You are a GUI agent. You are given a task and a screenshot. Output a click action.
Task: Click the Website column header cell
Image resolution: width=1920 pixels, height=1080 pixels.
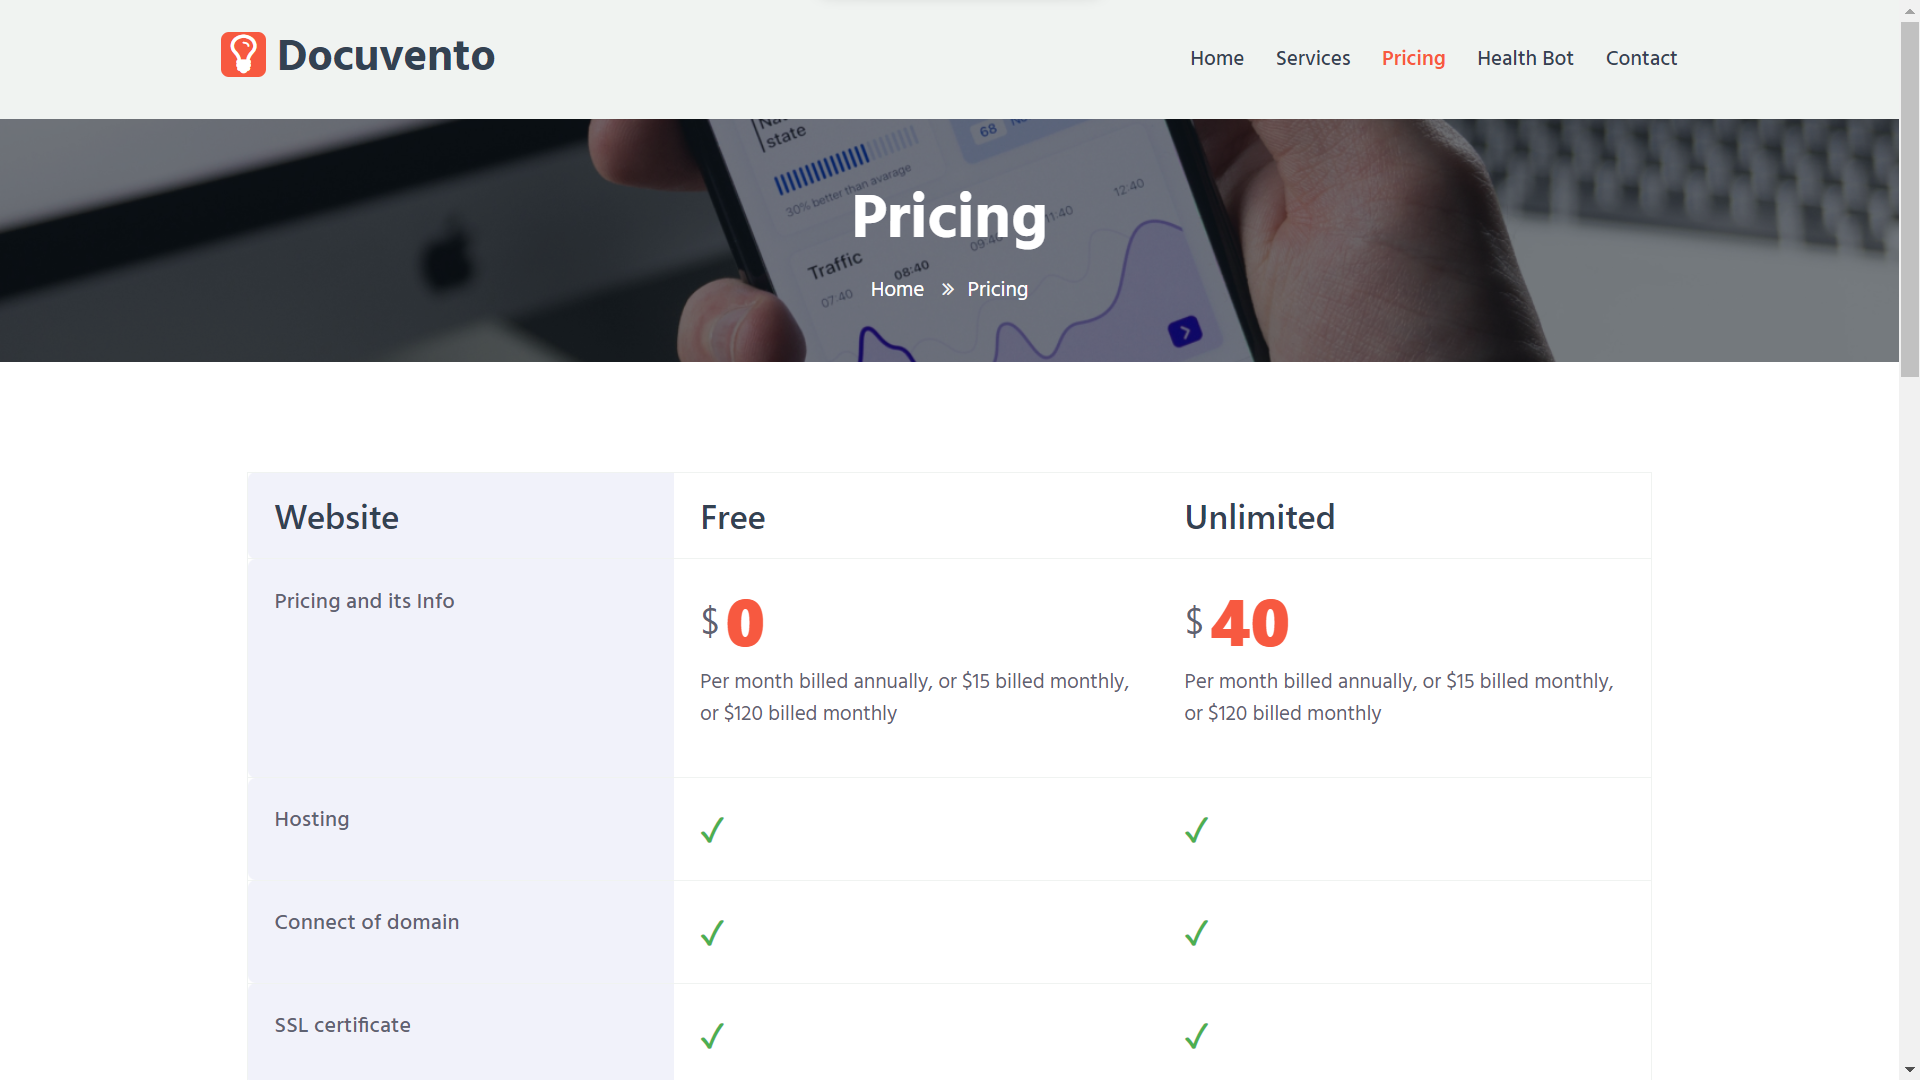point(336,517)
